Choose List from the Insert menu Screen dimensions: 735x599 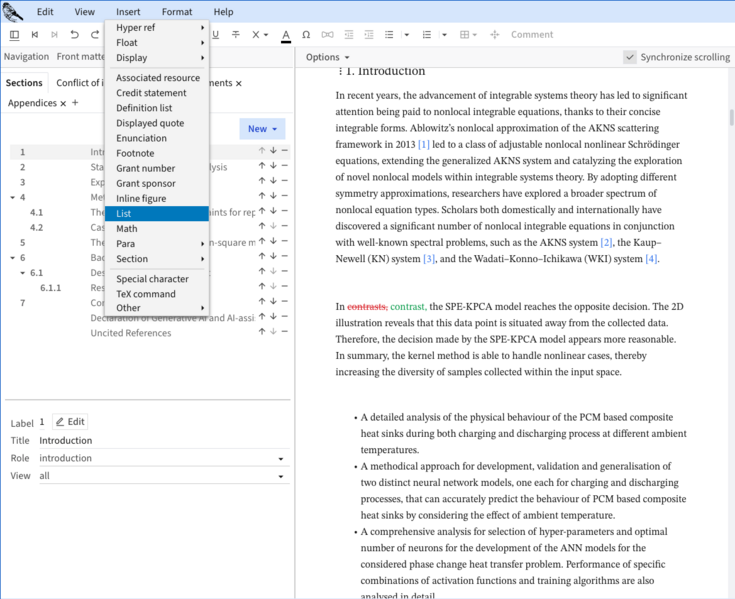(x=157, y=214)
